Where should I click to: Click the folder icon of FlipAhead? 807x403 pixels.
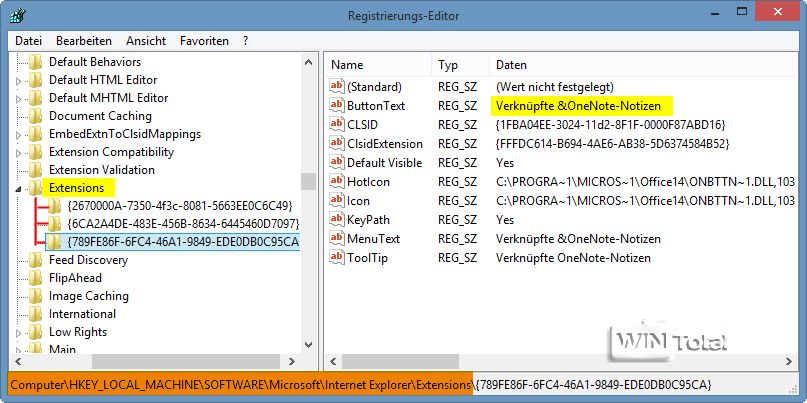(x=36, y=278)
